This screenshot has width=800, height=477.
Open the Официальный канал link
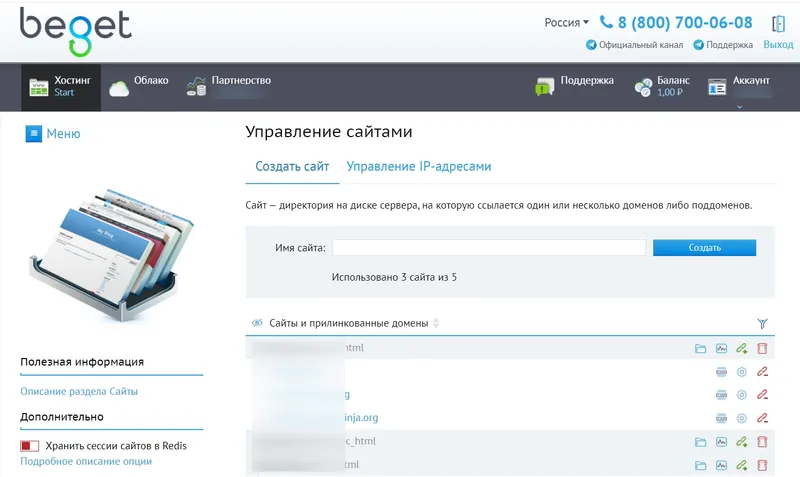tap(634, 45)
